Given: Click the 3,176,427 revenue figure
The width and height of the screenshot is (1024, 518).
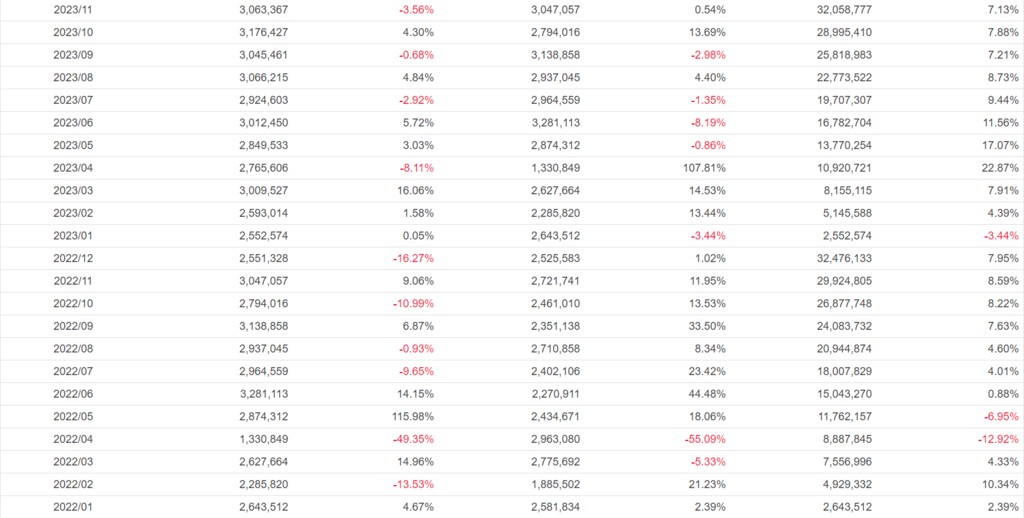Looking at the screenshot, I should point(264,32).
